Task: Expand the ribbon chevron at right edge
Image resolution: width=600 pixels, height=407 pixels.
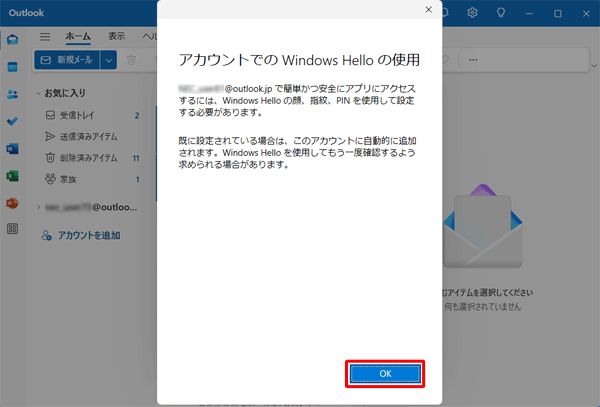Action: pos(594,65)
